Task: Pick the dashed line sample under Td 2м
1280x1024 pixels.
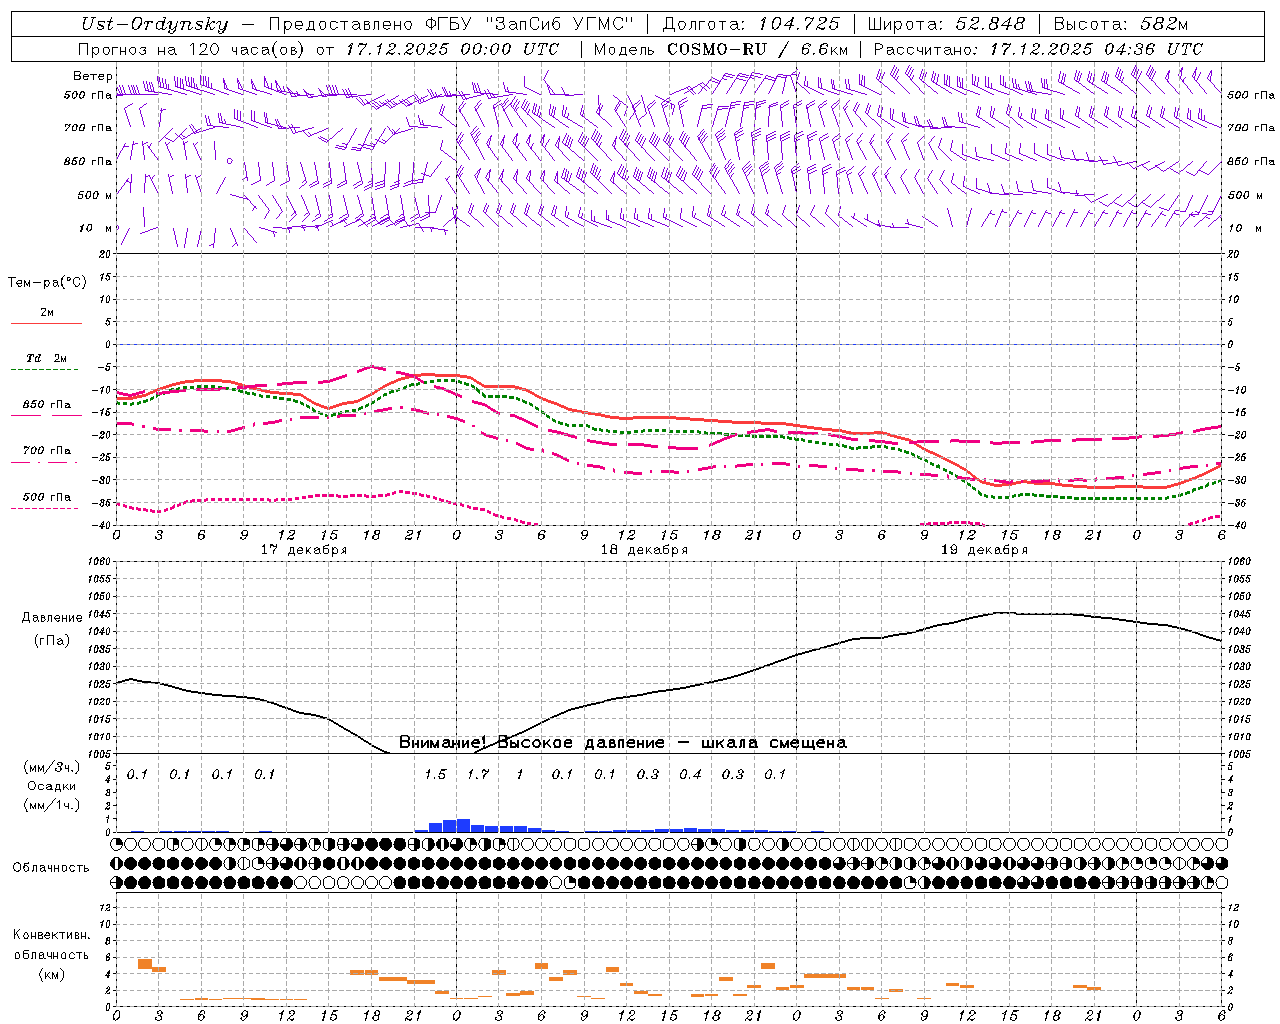Action: tap(44, 370)
